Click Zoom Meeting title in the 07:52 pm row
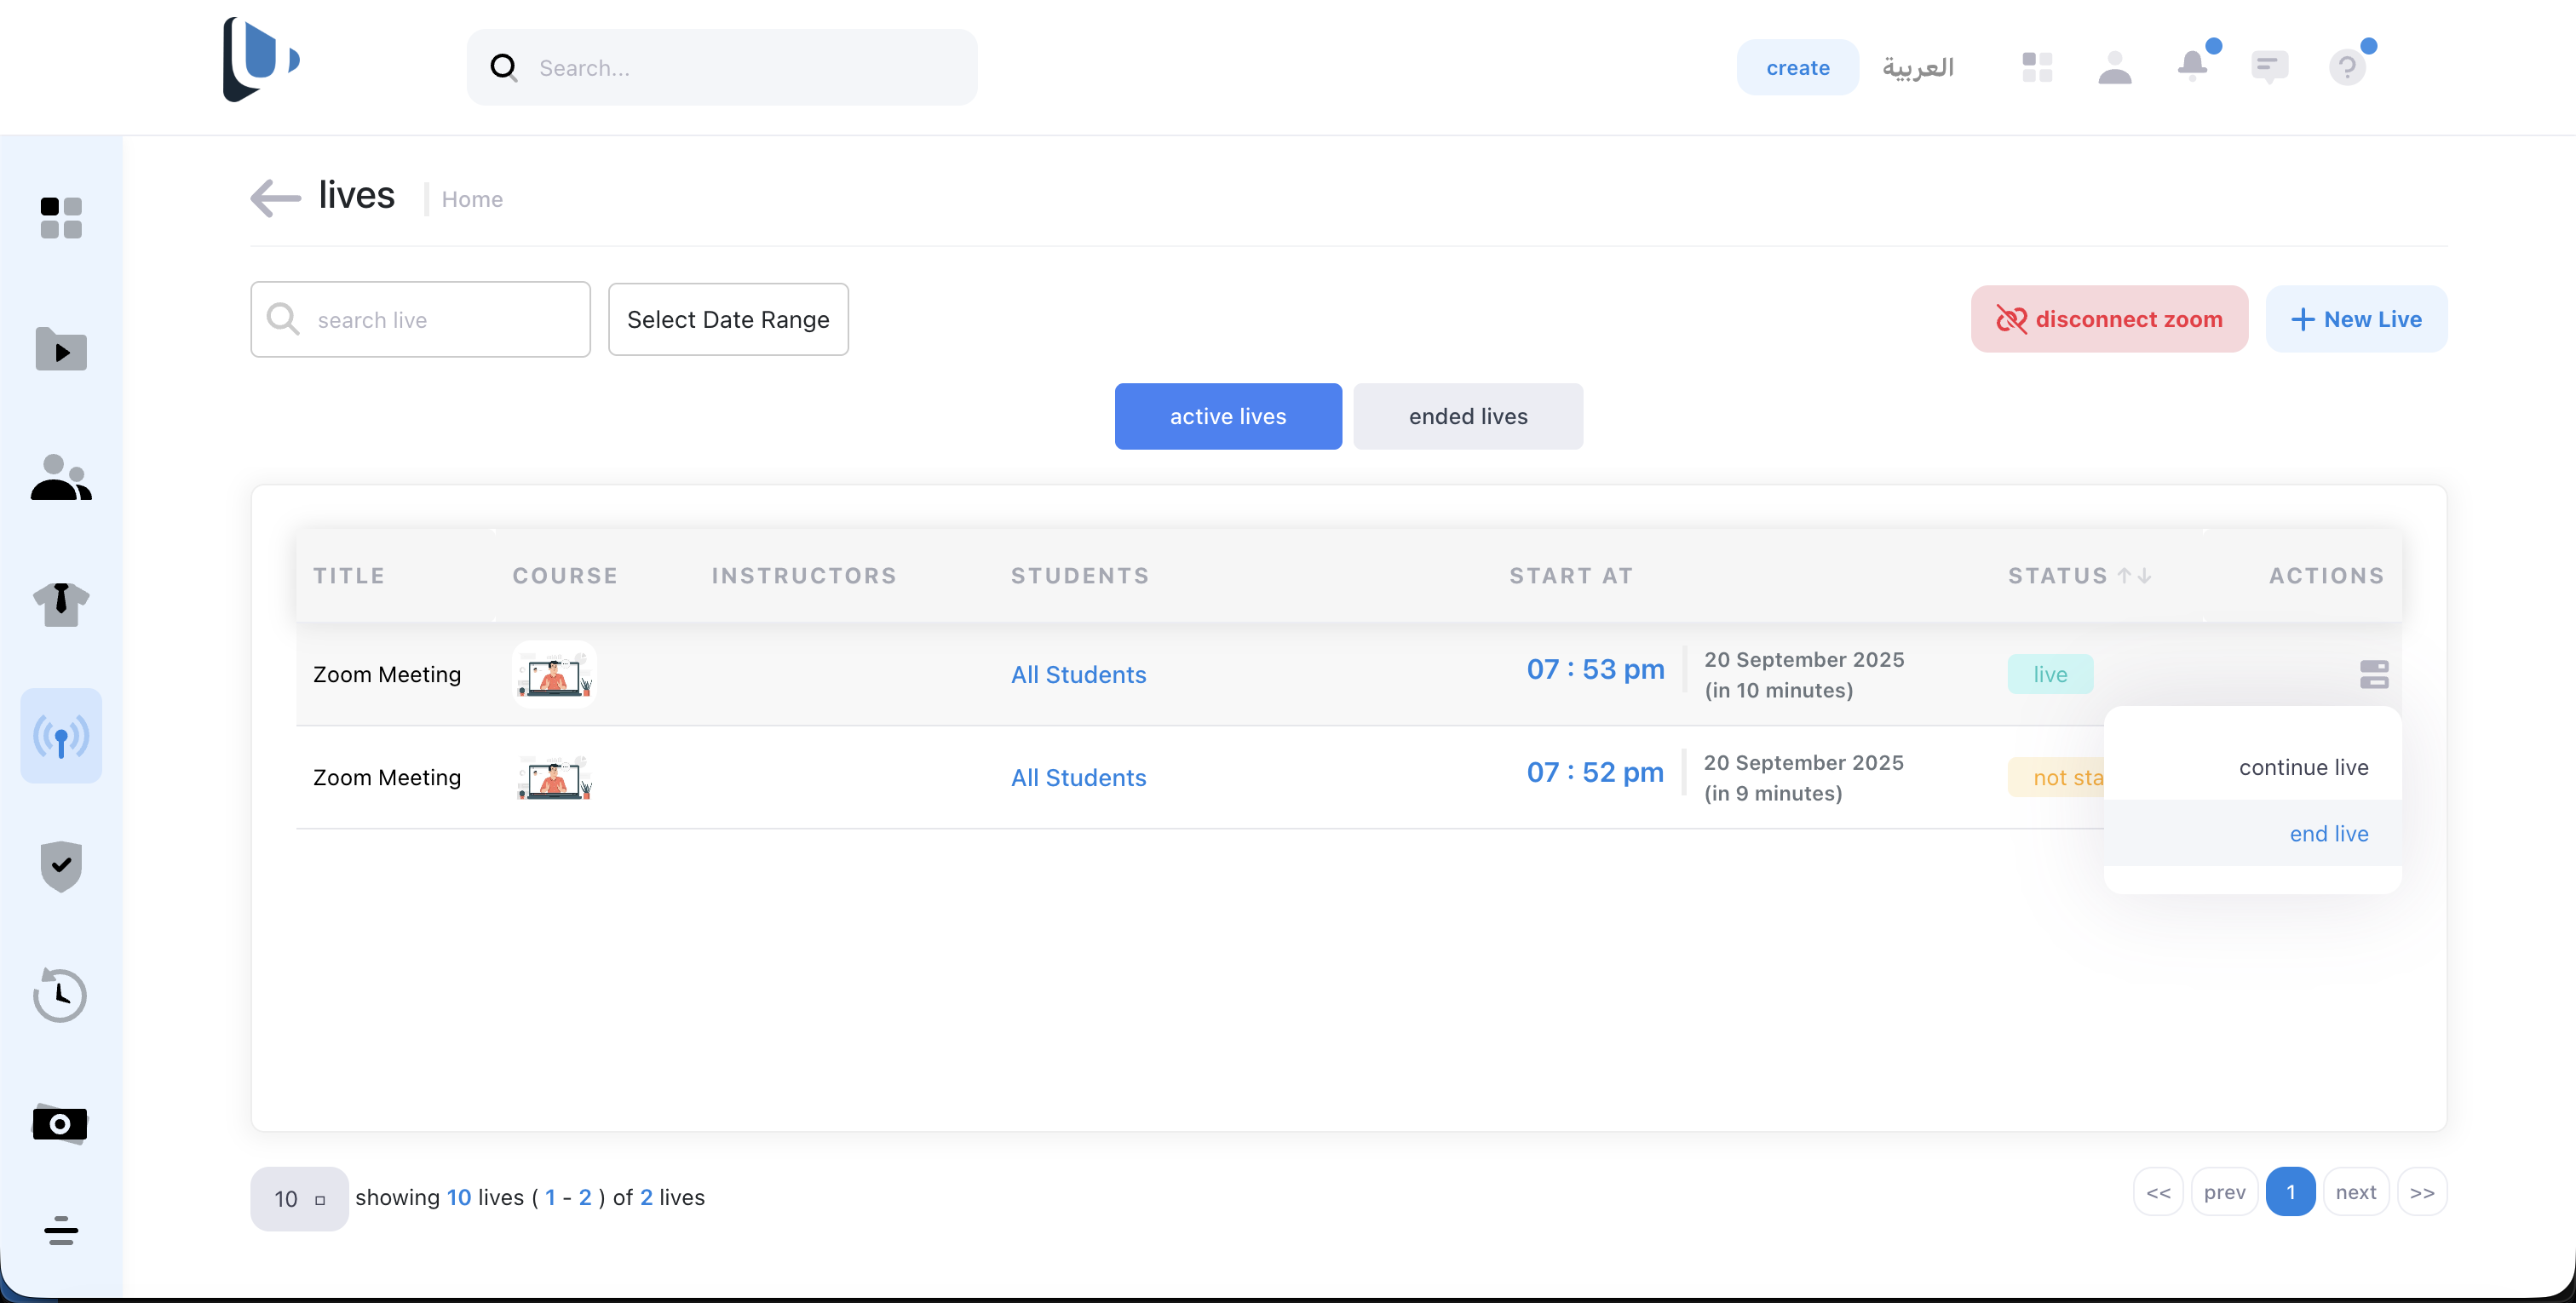Screen dimensions: 2576x1303 pos(387,777)
